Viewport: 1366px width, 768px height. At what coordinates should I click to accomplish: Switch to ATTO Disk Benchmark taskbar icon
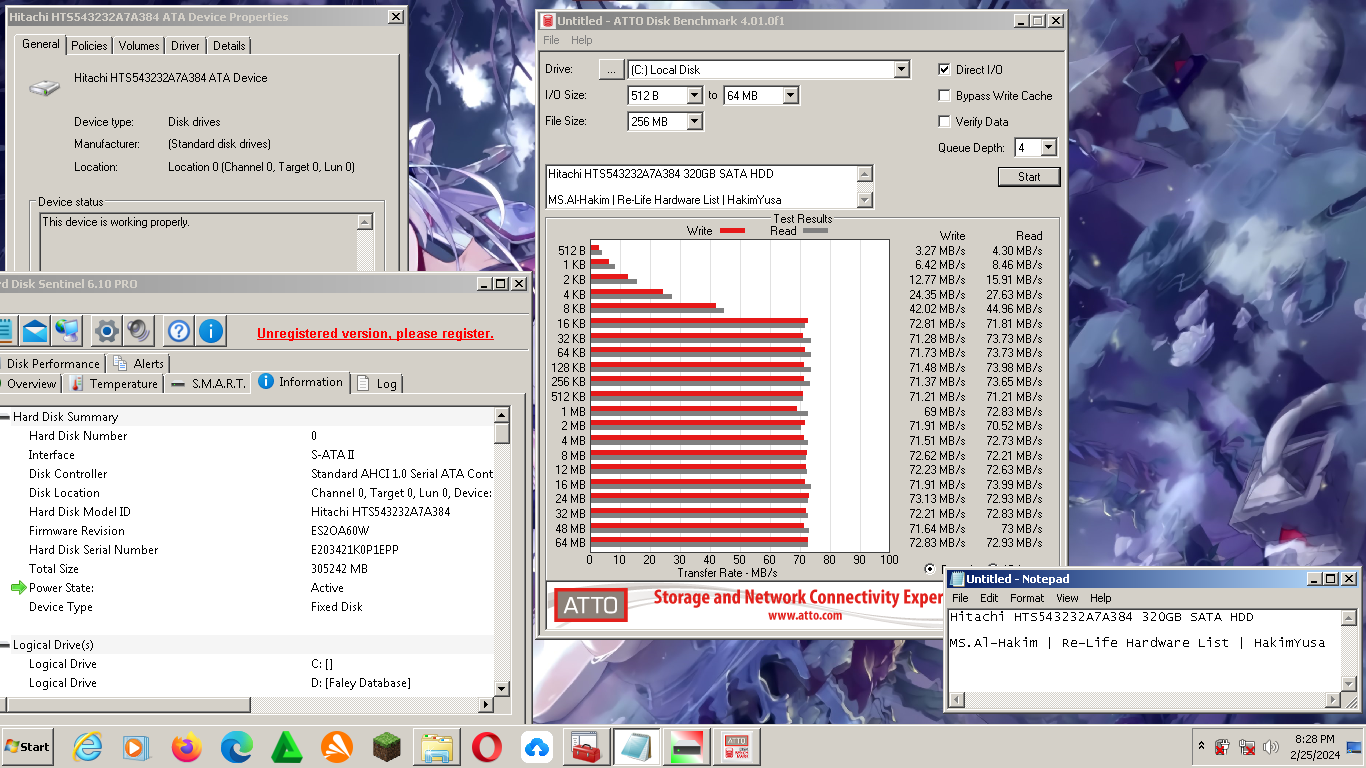point(736,747)
